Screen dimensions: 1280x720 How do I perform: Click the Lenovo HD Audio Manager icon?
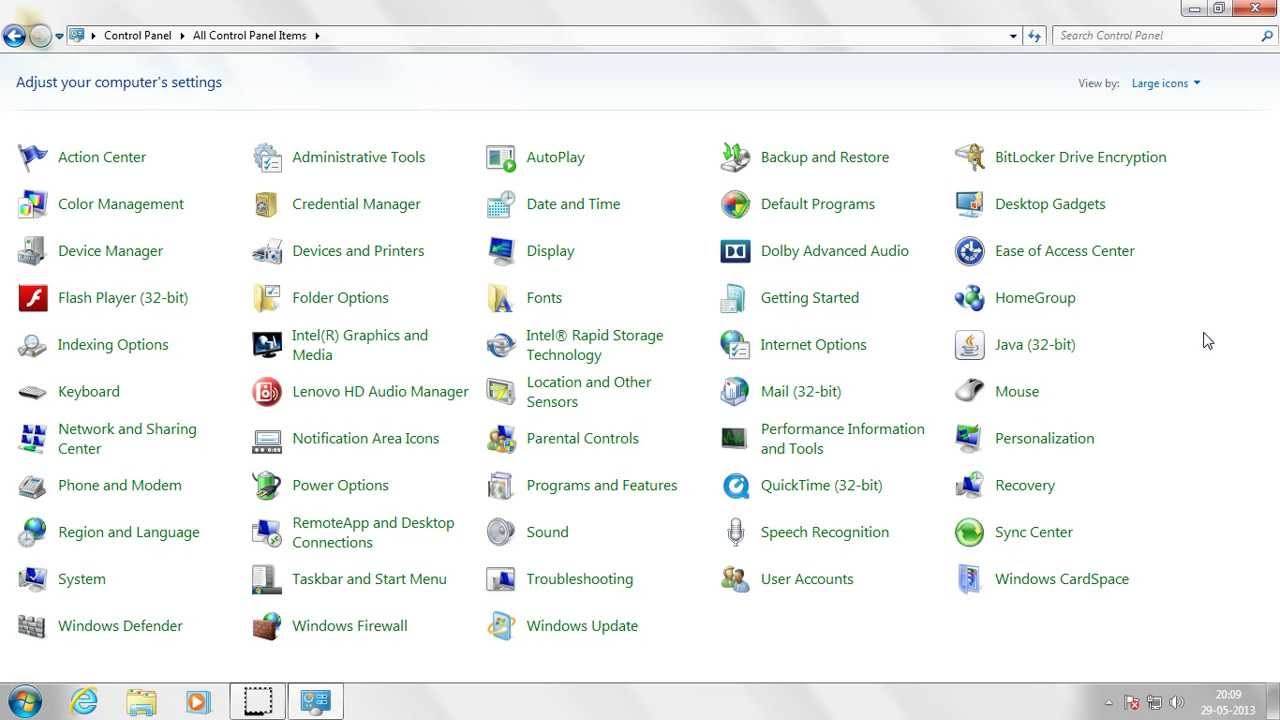[x=267, y=392]
